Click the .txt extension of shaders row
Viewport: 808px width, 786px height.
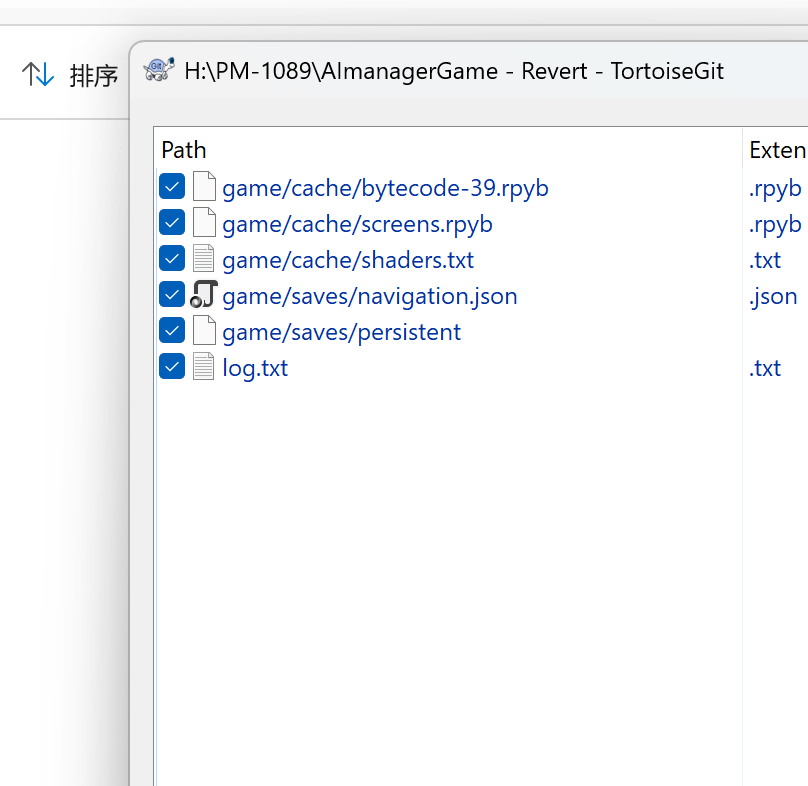pyautogui.click(x=765, y=260)
